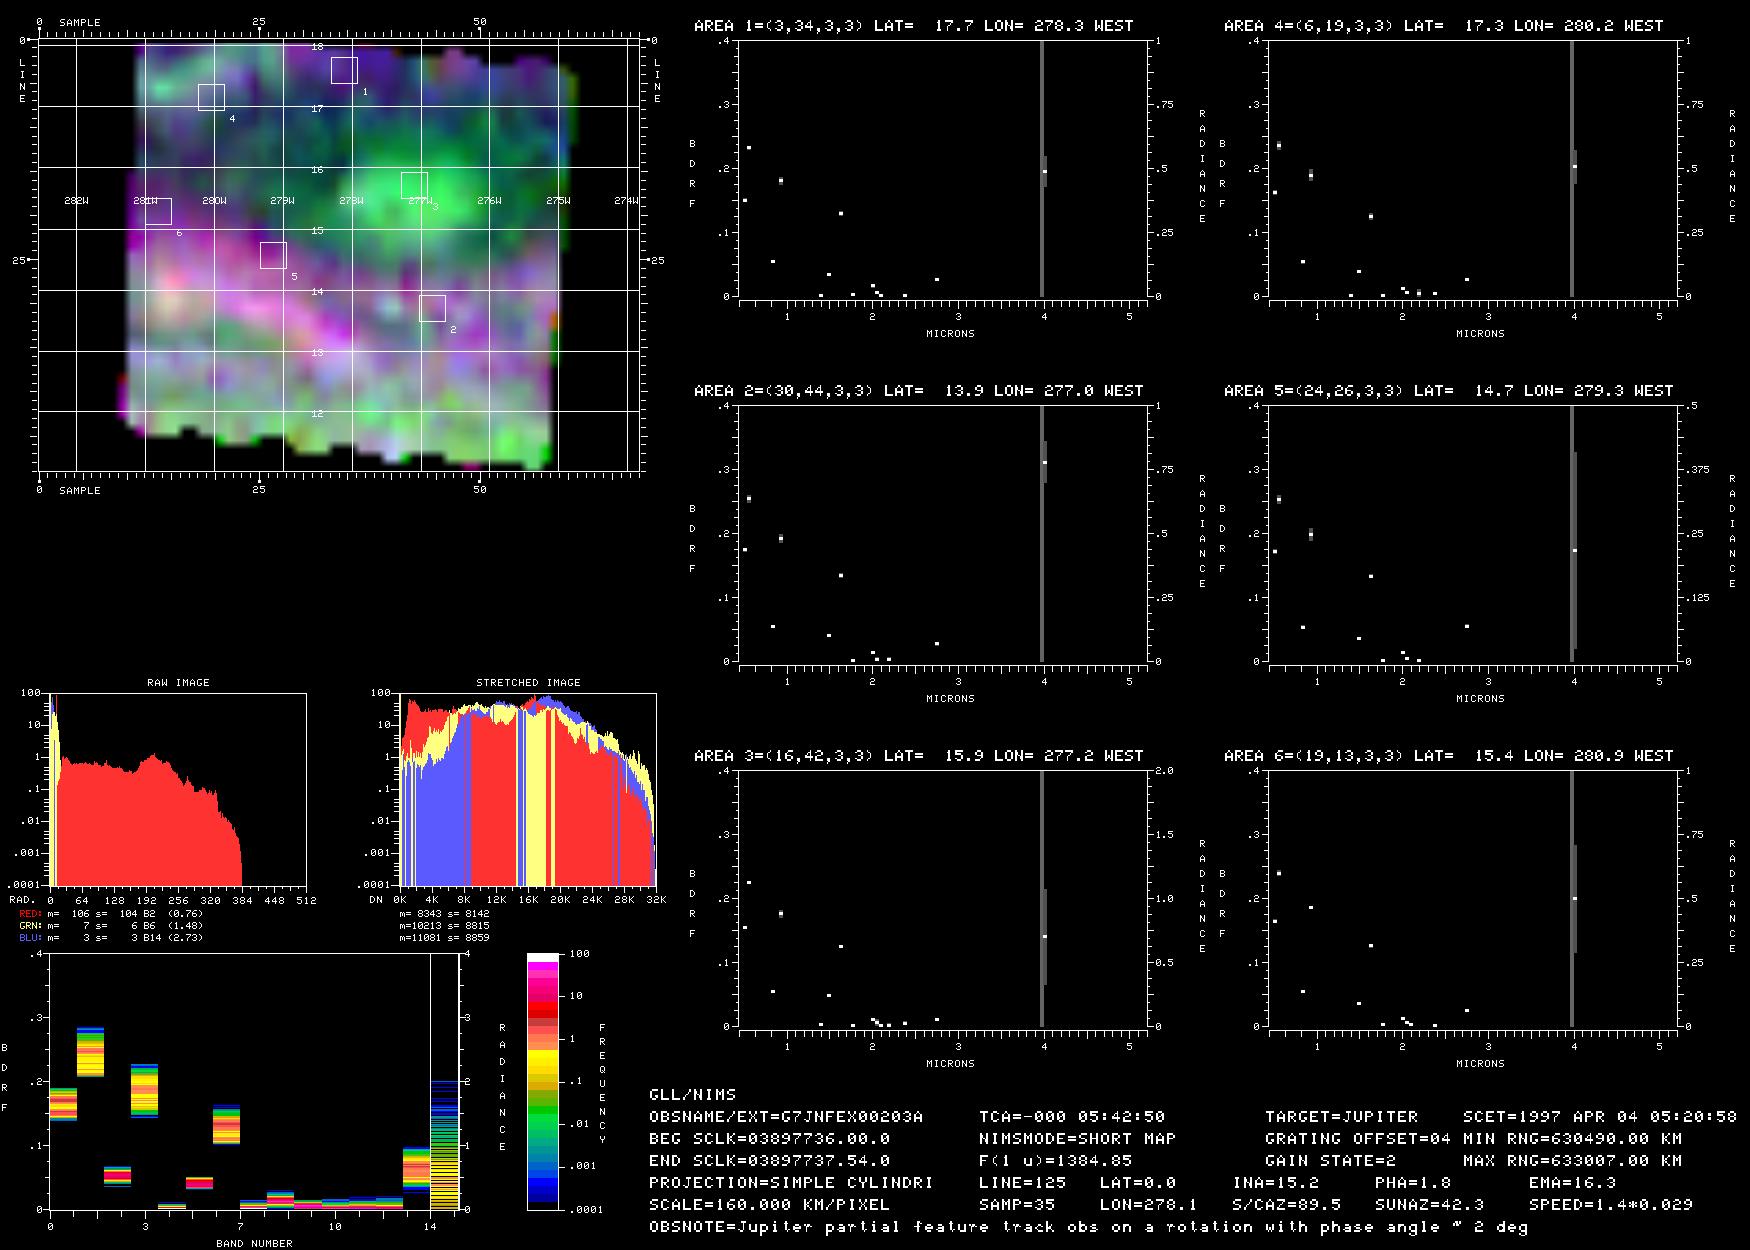
Task: Click the SUNAZ=42.3 value
Action: pyautogui.click(x=1429, y=1204)
